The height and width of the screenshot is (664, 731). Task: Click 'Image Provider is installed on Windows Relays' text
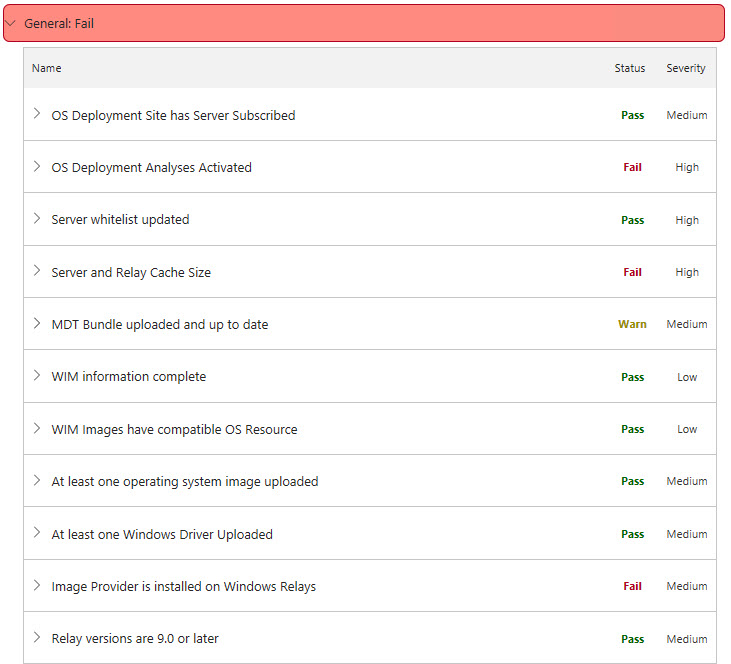[183, 586]
